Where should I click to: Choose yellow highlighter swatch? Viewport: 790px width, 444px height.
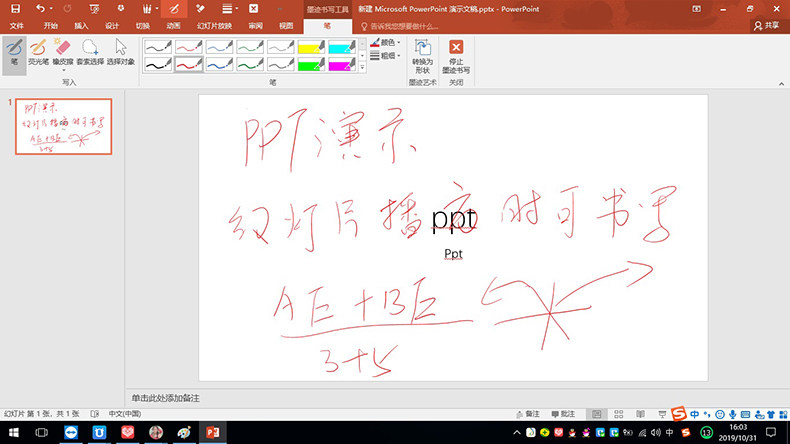point(311,47)
